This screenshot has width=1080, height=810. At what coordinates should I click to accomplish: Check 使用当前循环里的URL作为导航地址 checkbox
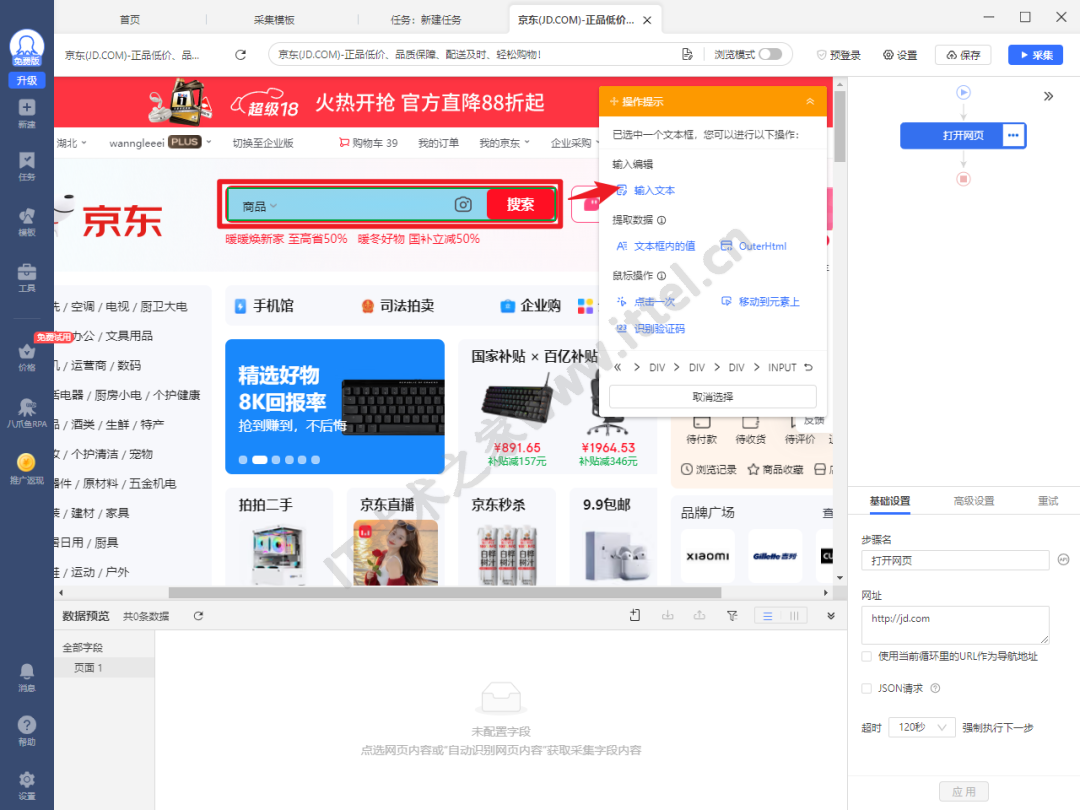pos(867,657)
